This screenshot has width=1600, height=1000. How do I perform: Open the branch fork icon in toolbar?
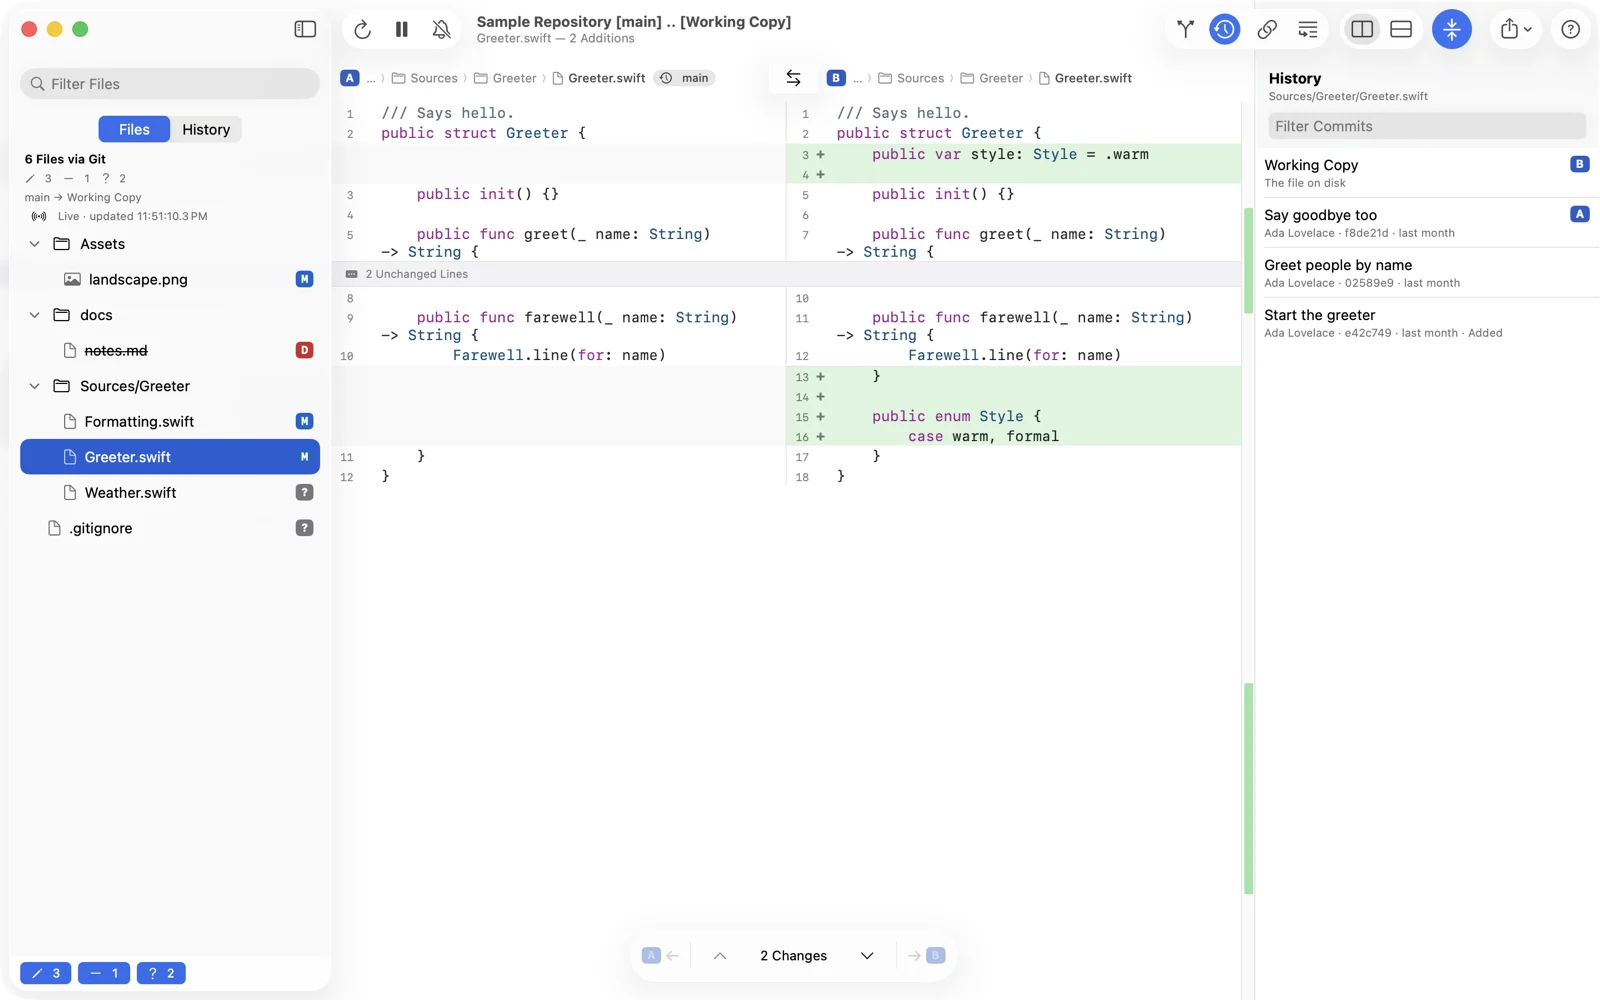coord(1185,29)
